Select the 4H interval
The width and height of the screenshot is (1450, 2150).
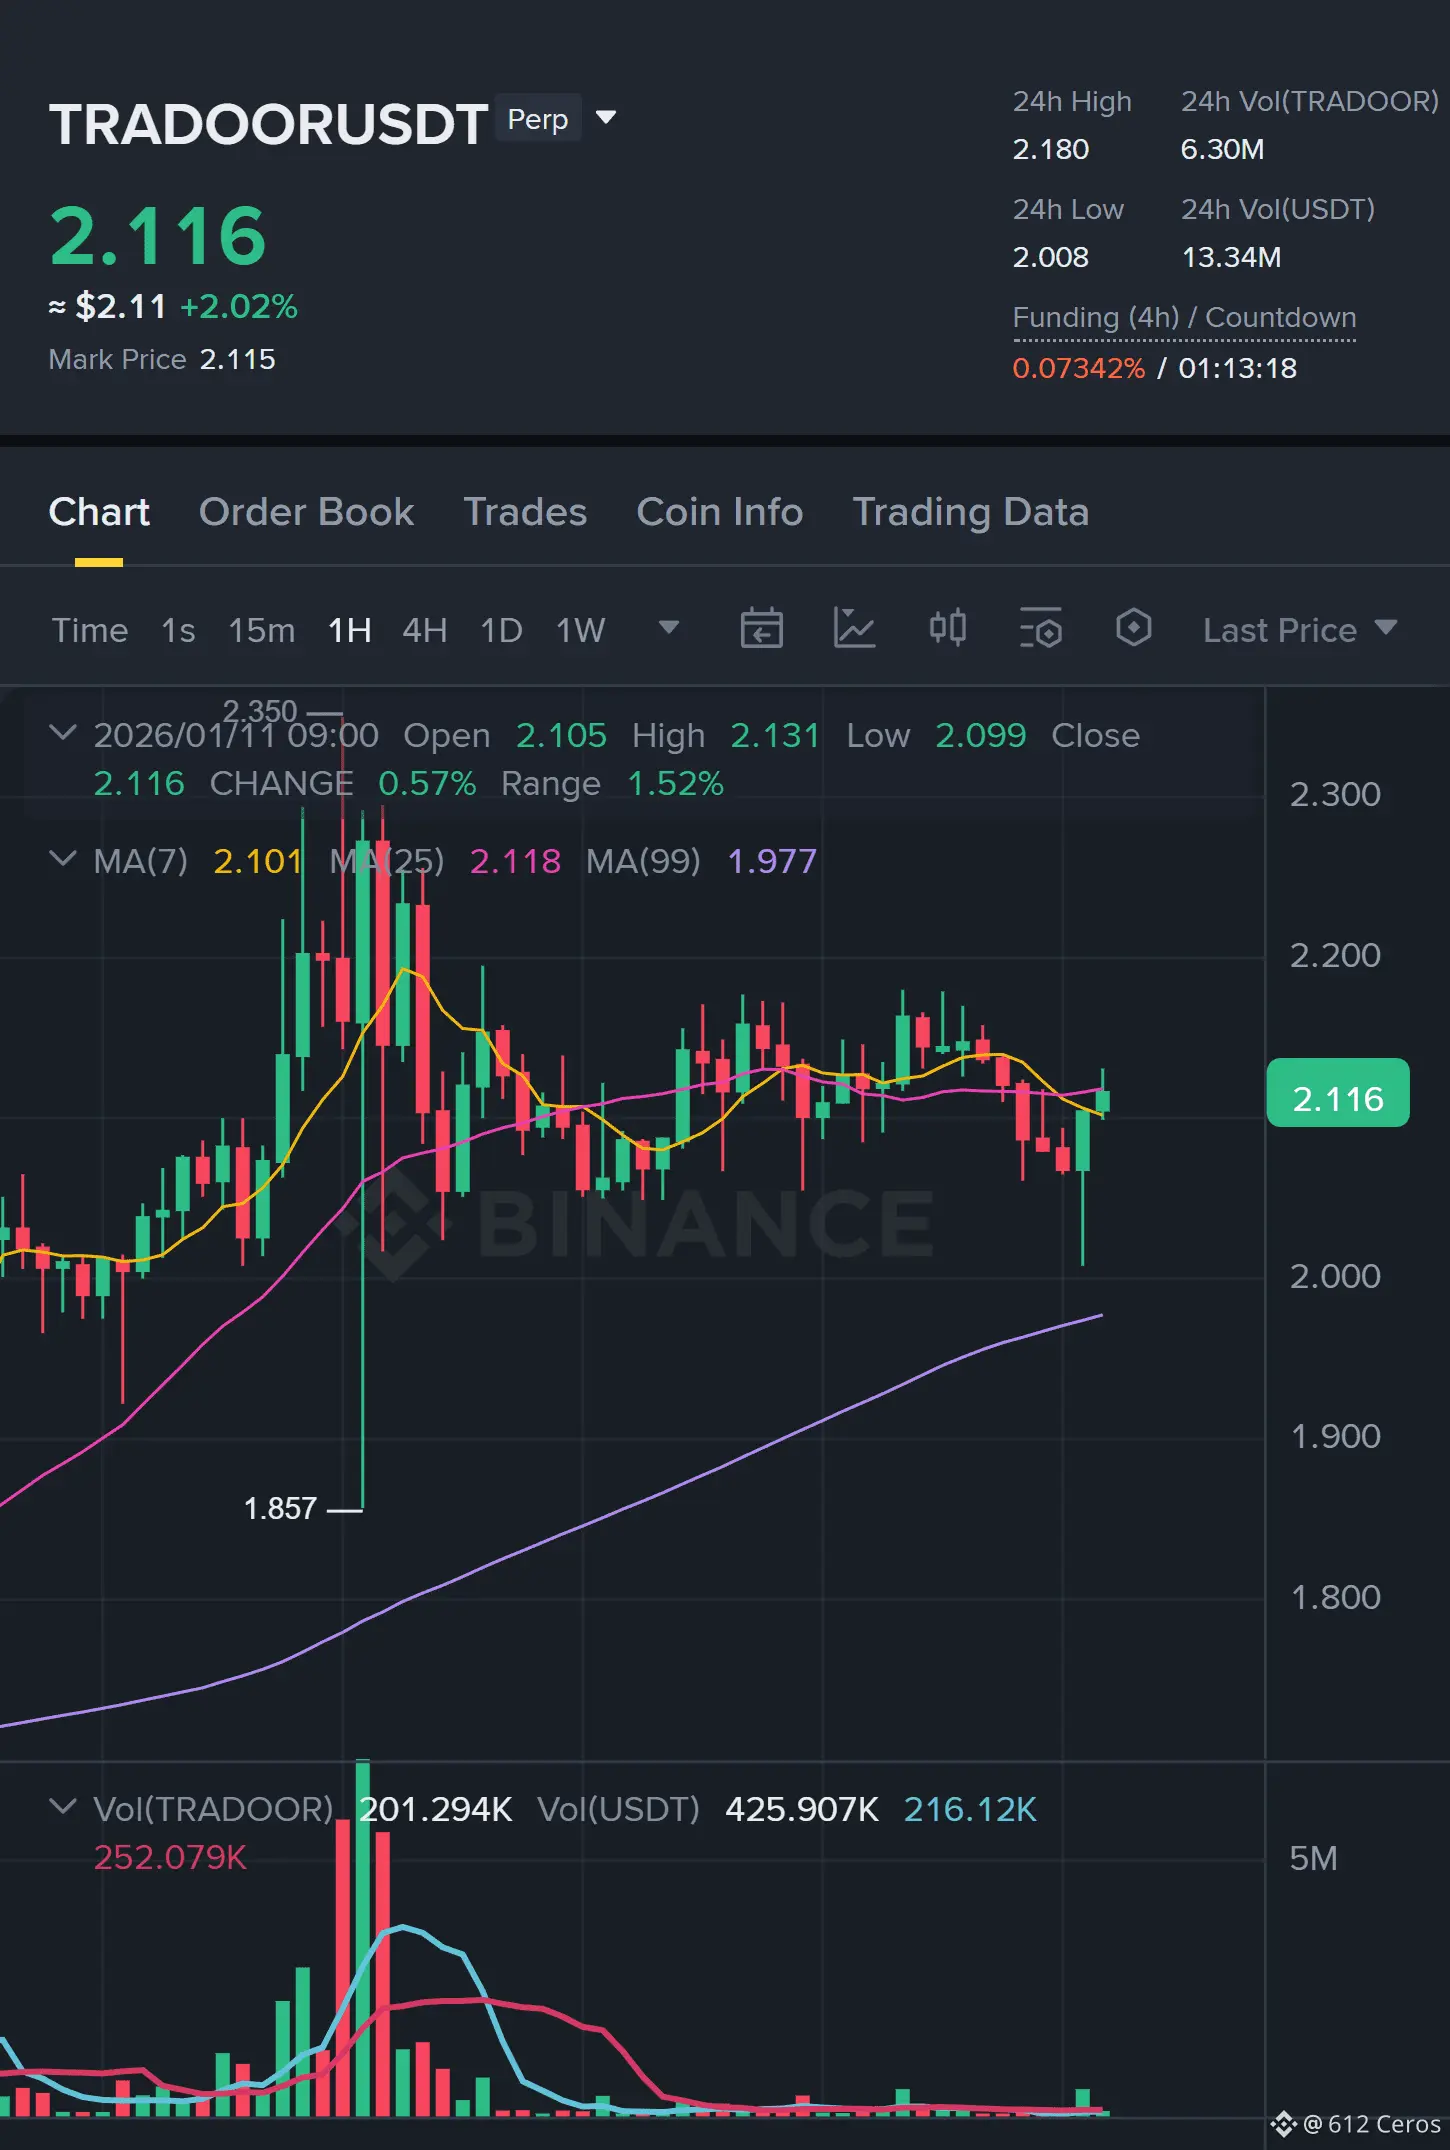[x=424, y=630]
